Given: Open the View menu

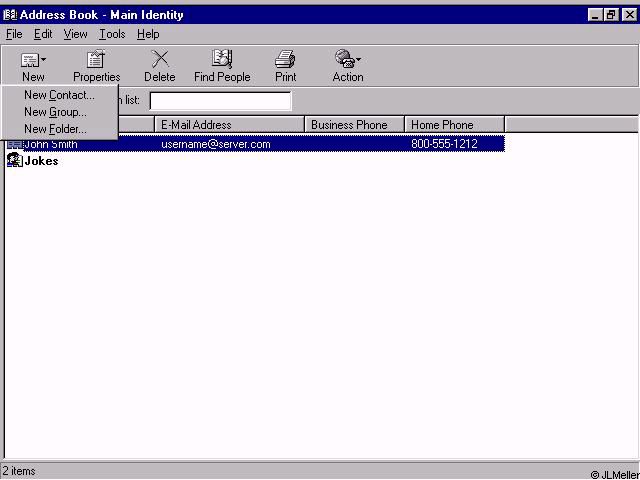Looking at the screenshot, I should pyautogui.click(x=76, y=34).
